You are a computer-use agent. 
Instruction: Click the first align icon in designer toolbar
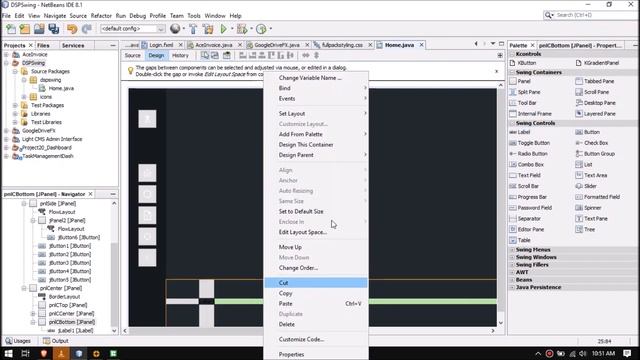point(242,55)
